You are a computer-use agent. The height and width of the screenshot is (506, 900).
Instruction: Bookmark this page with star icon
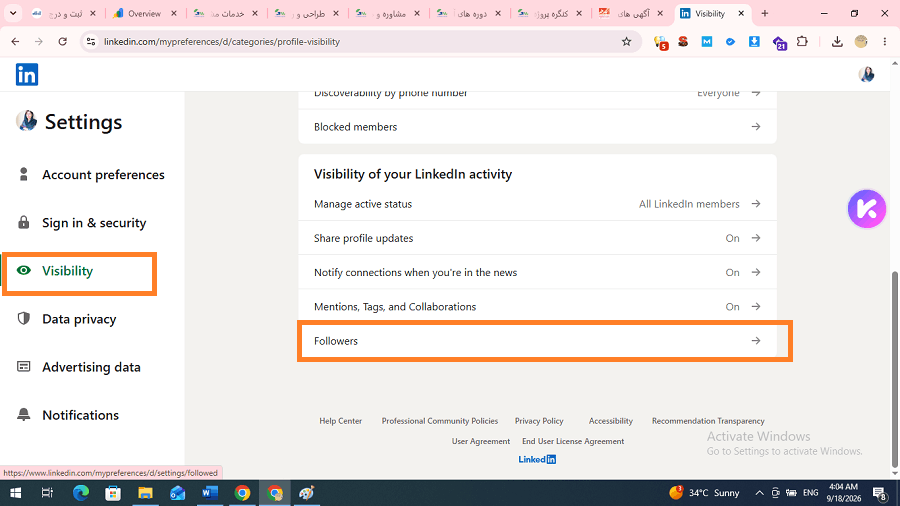(626, 41)
